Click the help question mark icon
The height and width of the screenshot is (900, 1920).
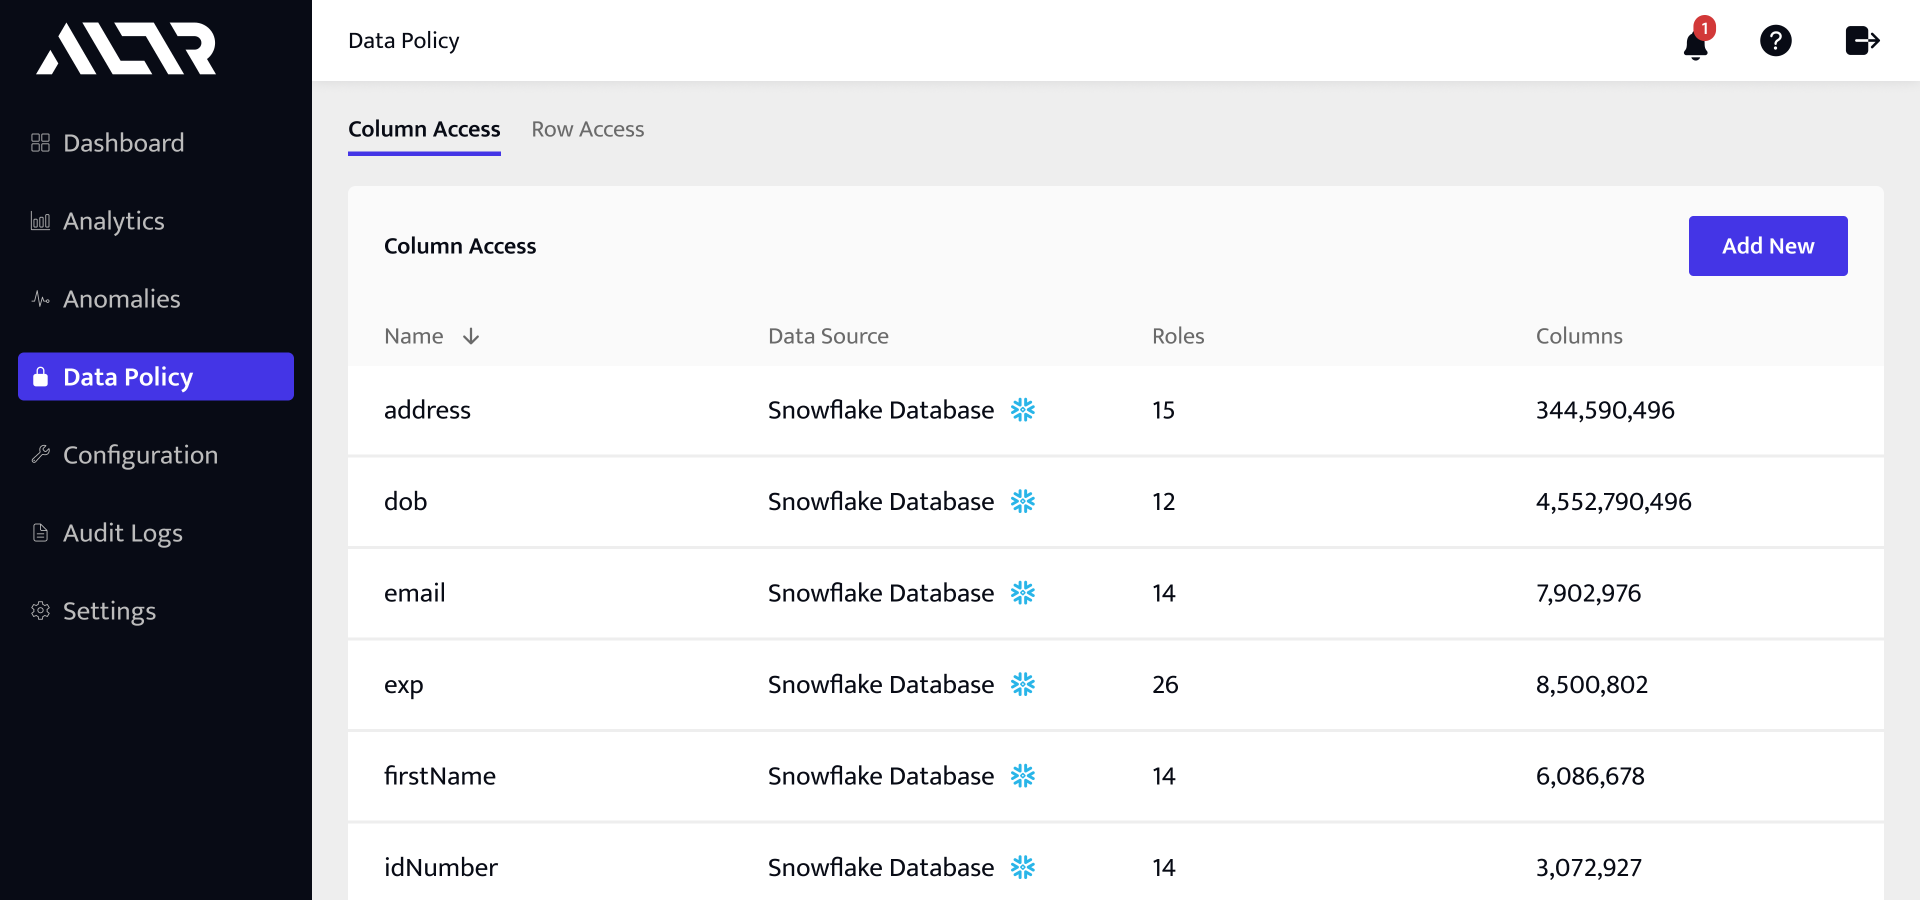1776,40
